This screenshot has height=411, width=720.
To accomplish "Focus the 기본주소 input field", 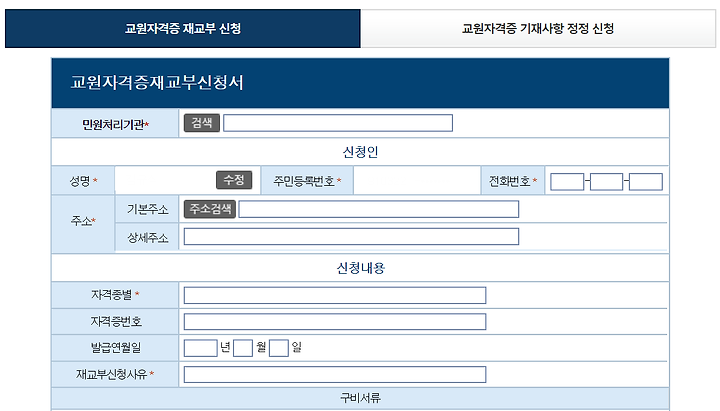I will coord(379,209).
